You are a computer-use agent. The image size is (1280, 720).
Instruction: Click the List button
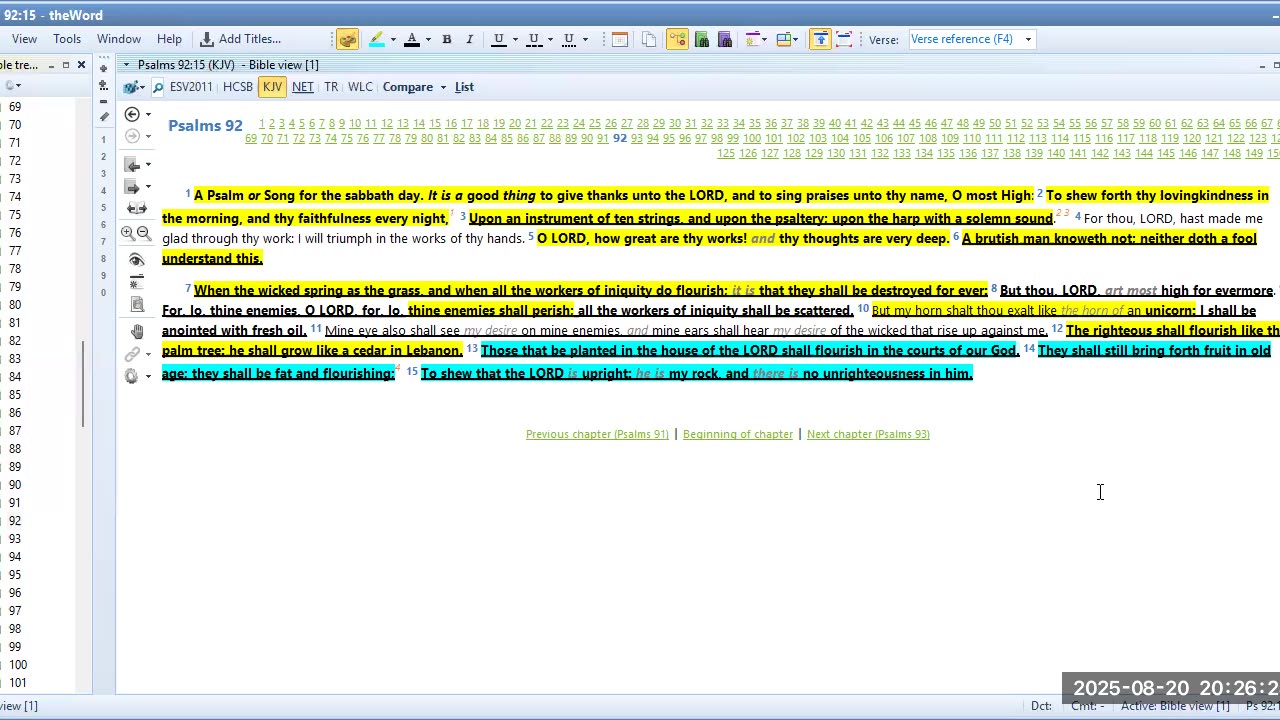point(464,87)
